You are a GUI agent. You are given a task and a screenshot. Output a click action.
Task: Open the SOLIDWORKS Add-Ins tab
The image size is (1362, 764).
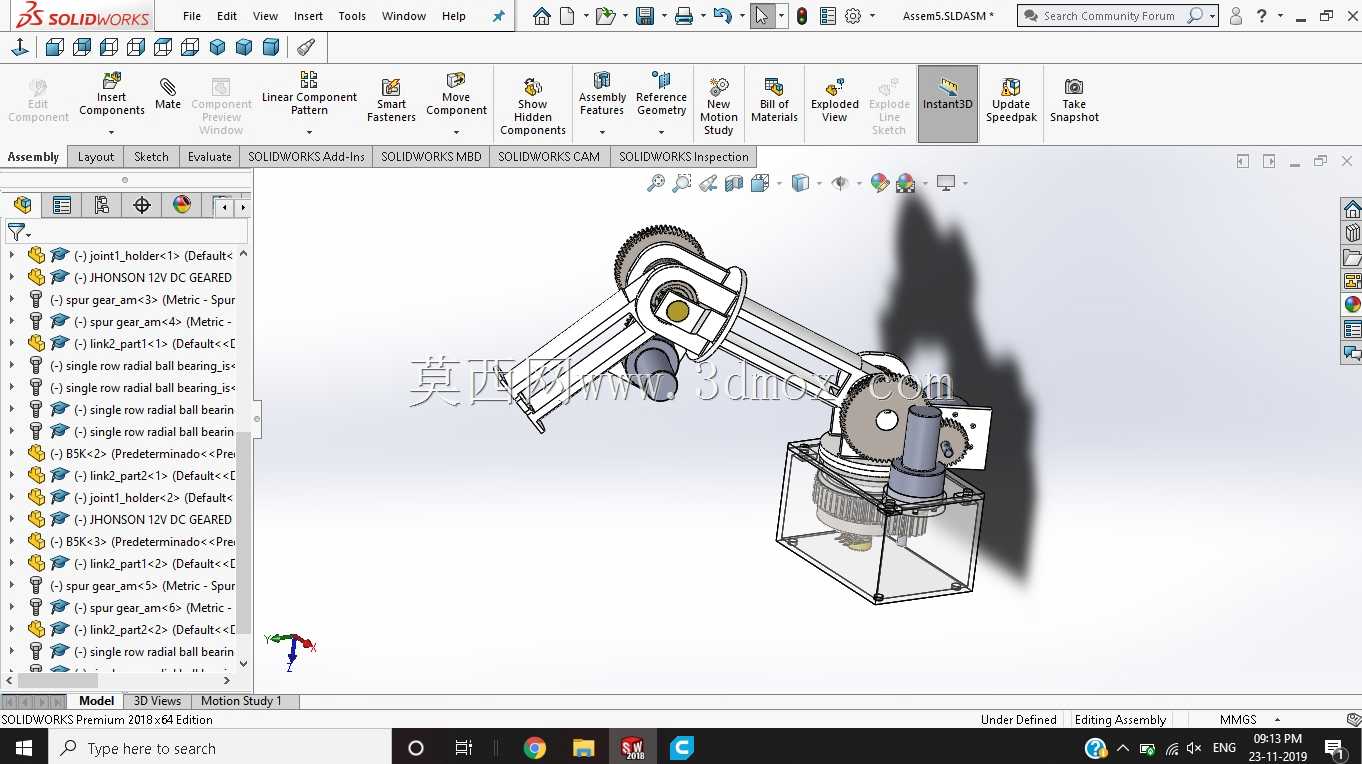tap(306, 156)
